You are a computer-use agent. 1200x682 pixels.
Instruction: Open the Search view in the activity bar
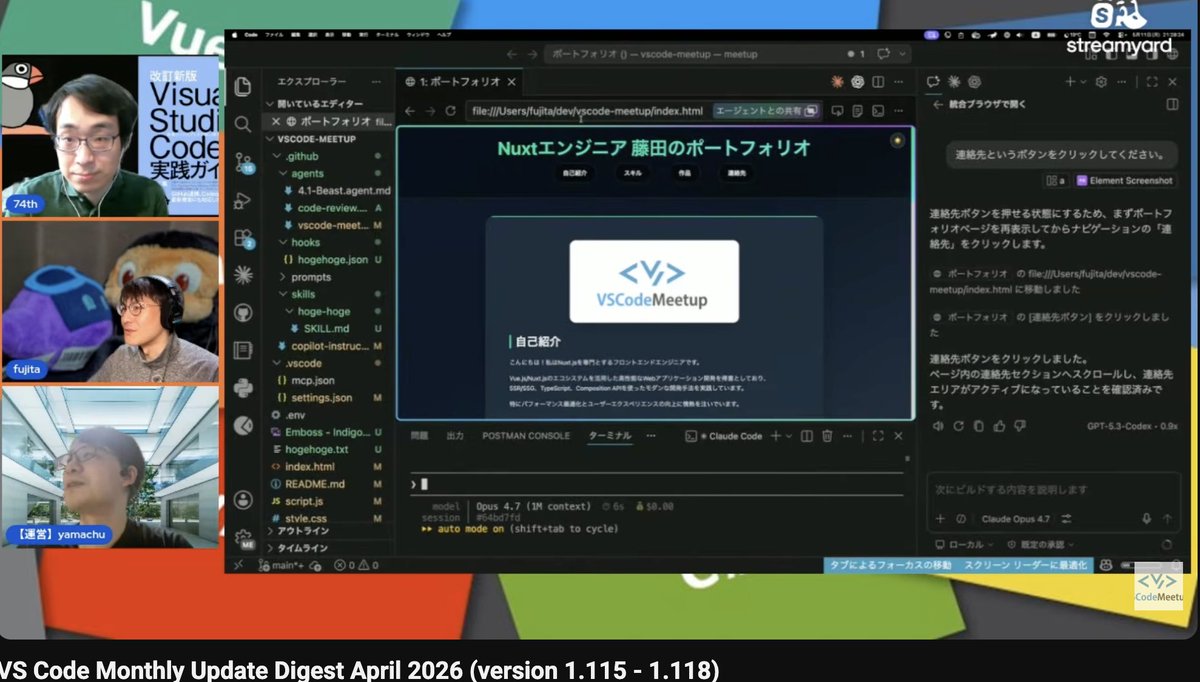point(242,124)
